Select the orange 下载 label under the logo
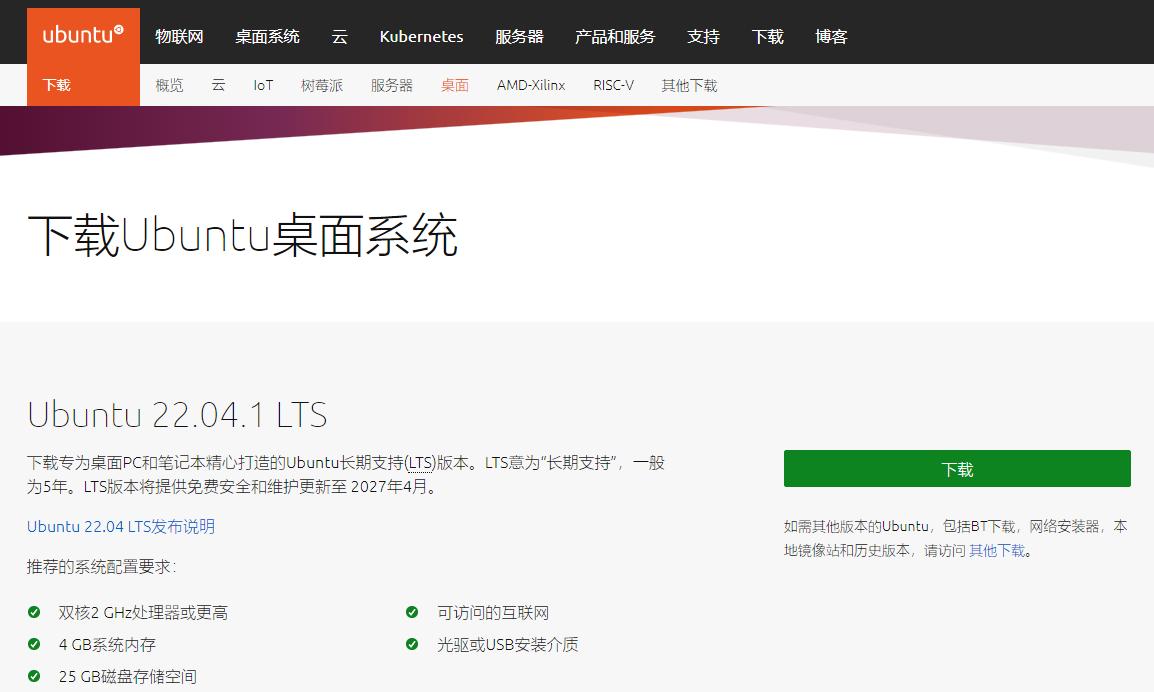 [57, 85]
